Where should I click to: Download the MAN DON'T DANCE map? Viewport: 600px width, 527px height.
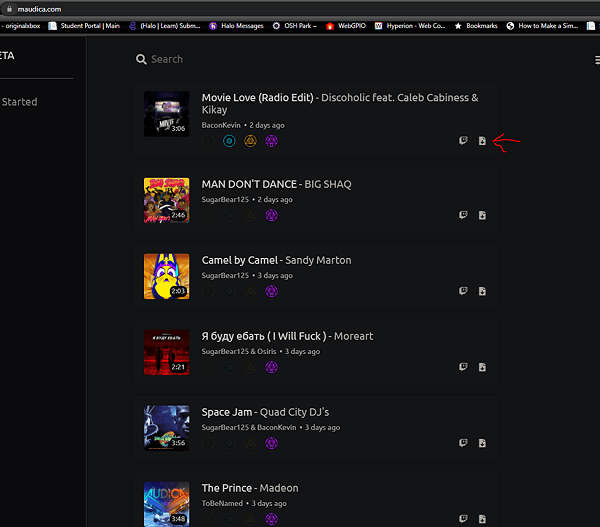[x=482, y=215]
